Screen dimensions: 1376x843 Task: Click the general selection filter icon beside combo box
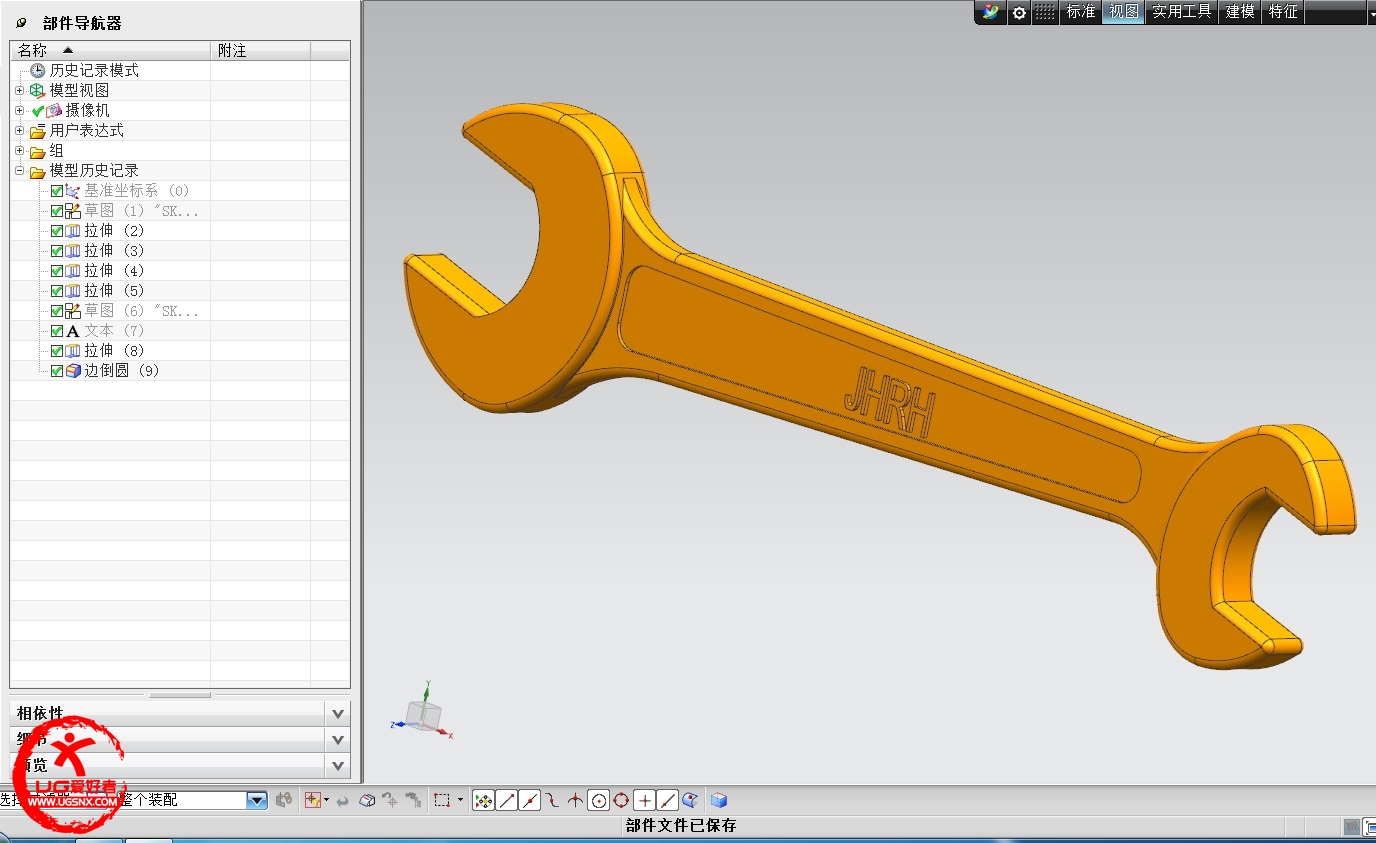tap(284, 800)
